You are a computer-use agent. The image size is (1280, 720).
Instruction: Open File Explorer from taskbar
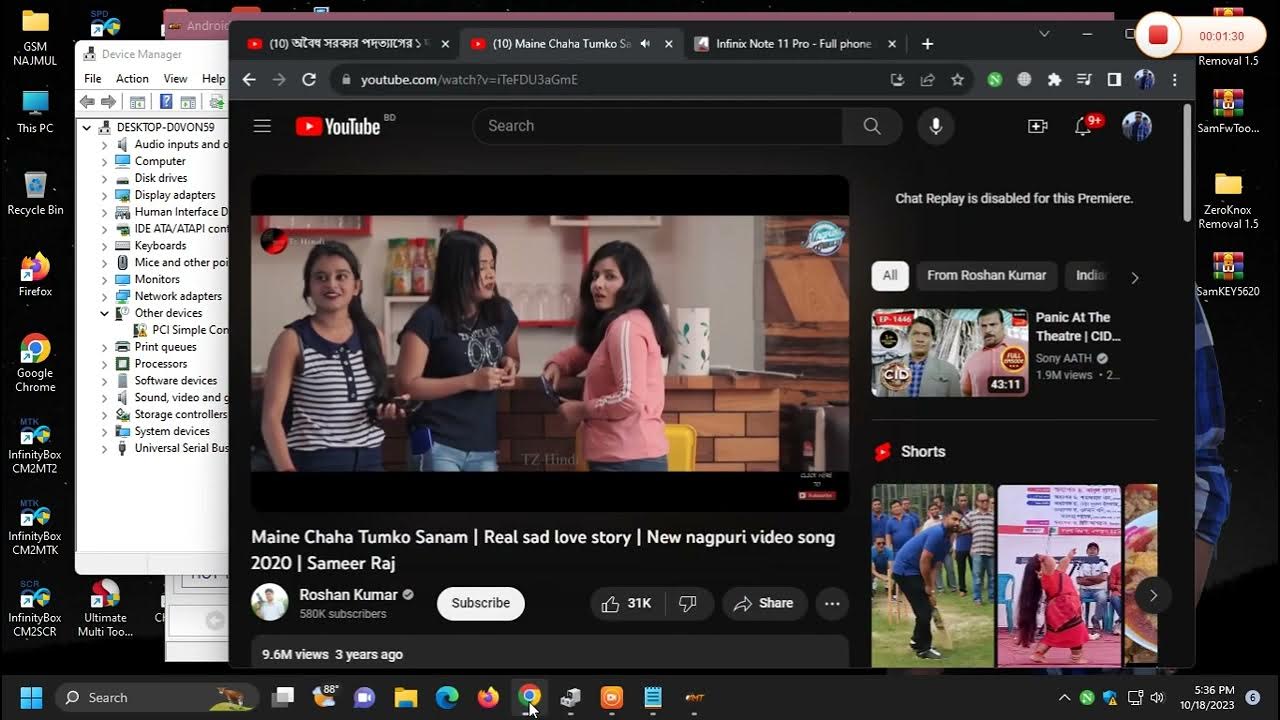(405, 697)
